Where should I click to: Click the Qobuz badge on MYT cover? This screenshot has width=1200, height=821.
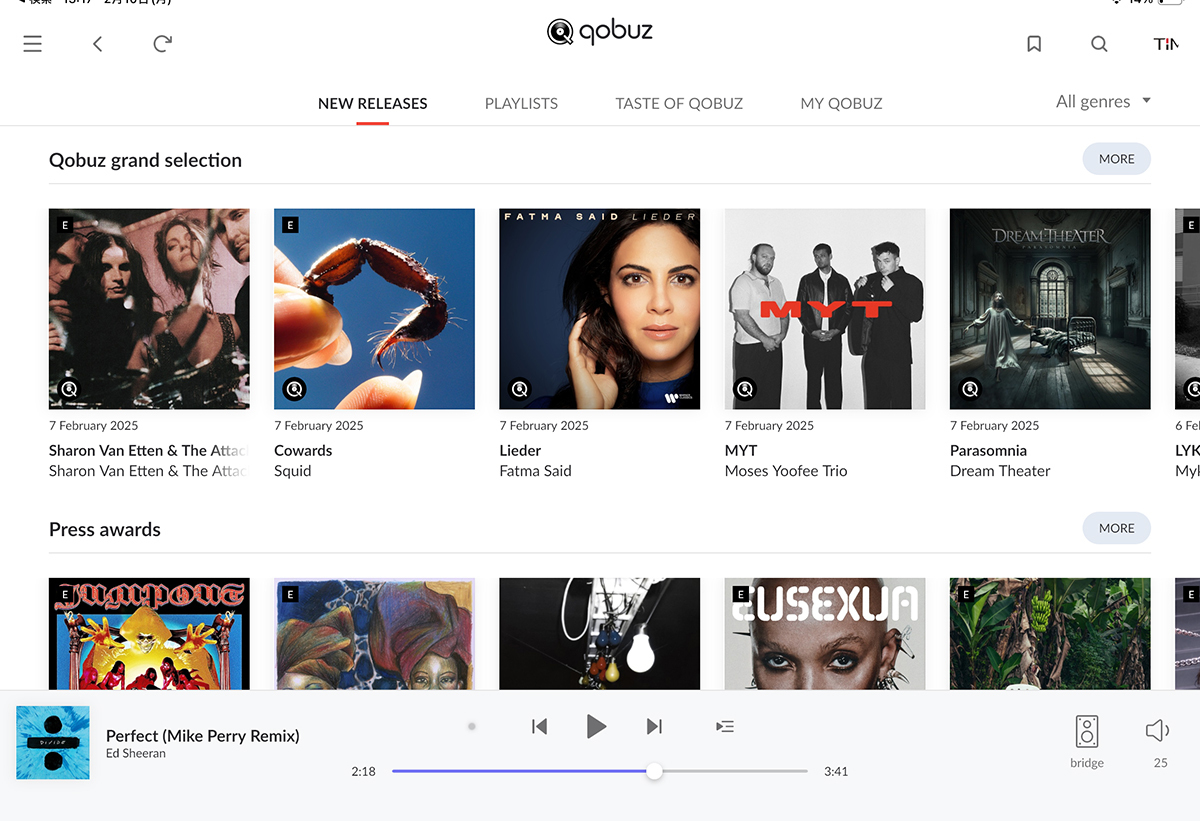click(744, 389)
